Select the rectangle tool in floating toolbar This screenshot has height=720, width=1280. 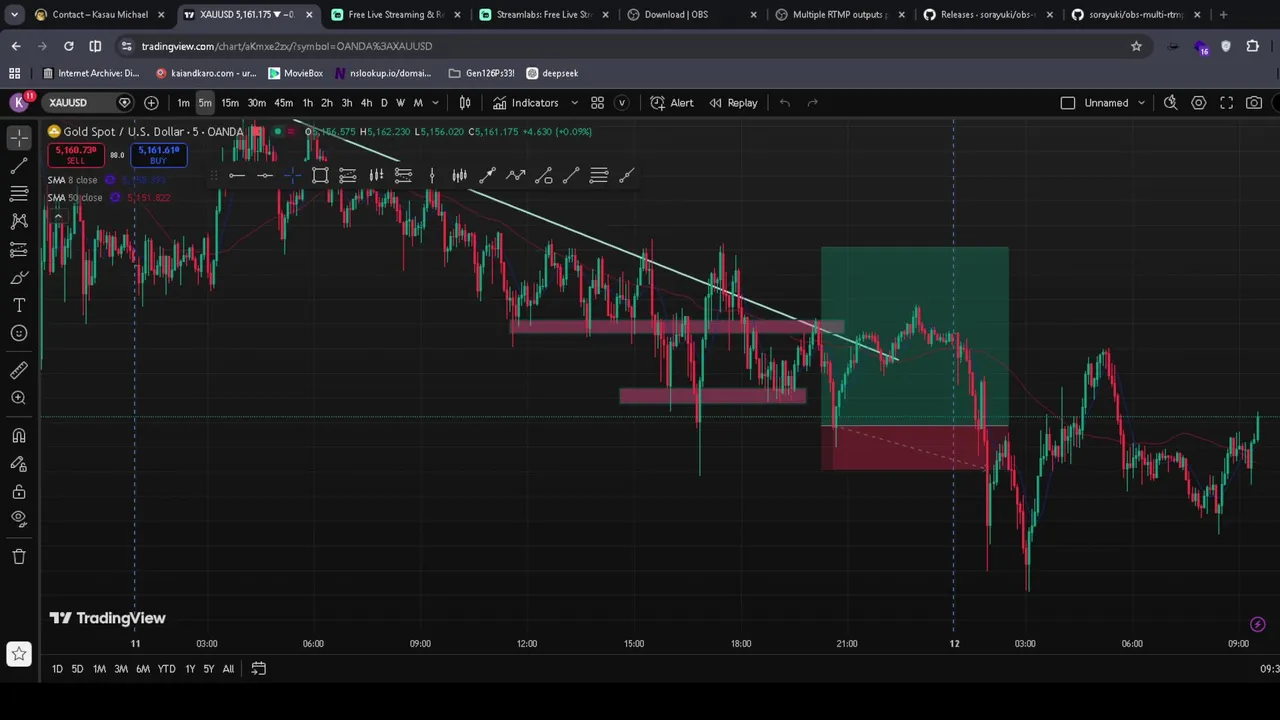tap(320, 176)
